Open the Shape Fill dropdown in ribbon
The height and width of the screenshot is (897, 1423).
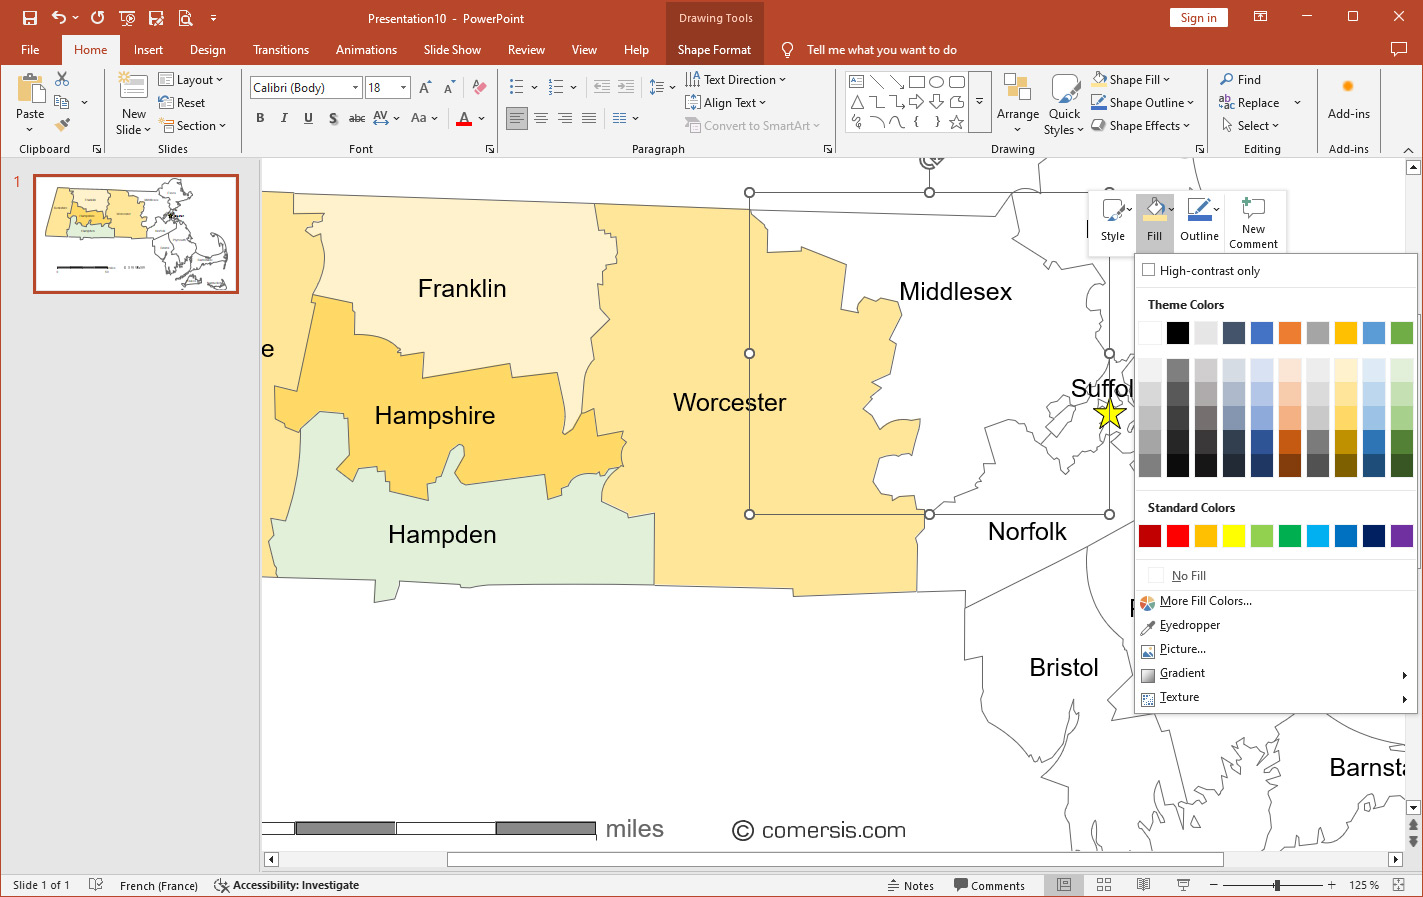[x=1131, y=80]
